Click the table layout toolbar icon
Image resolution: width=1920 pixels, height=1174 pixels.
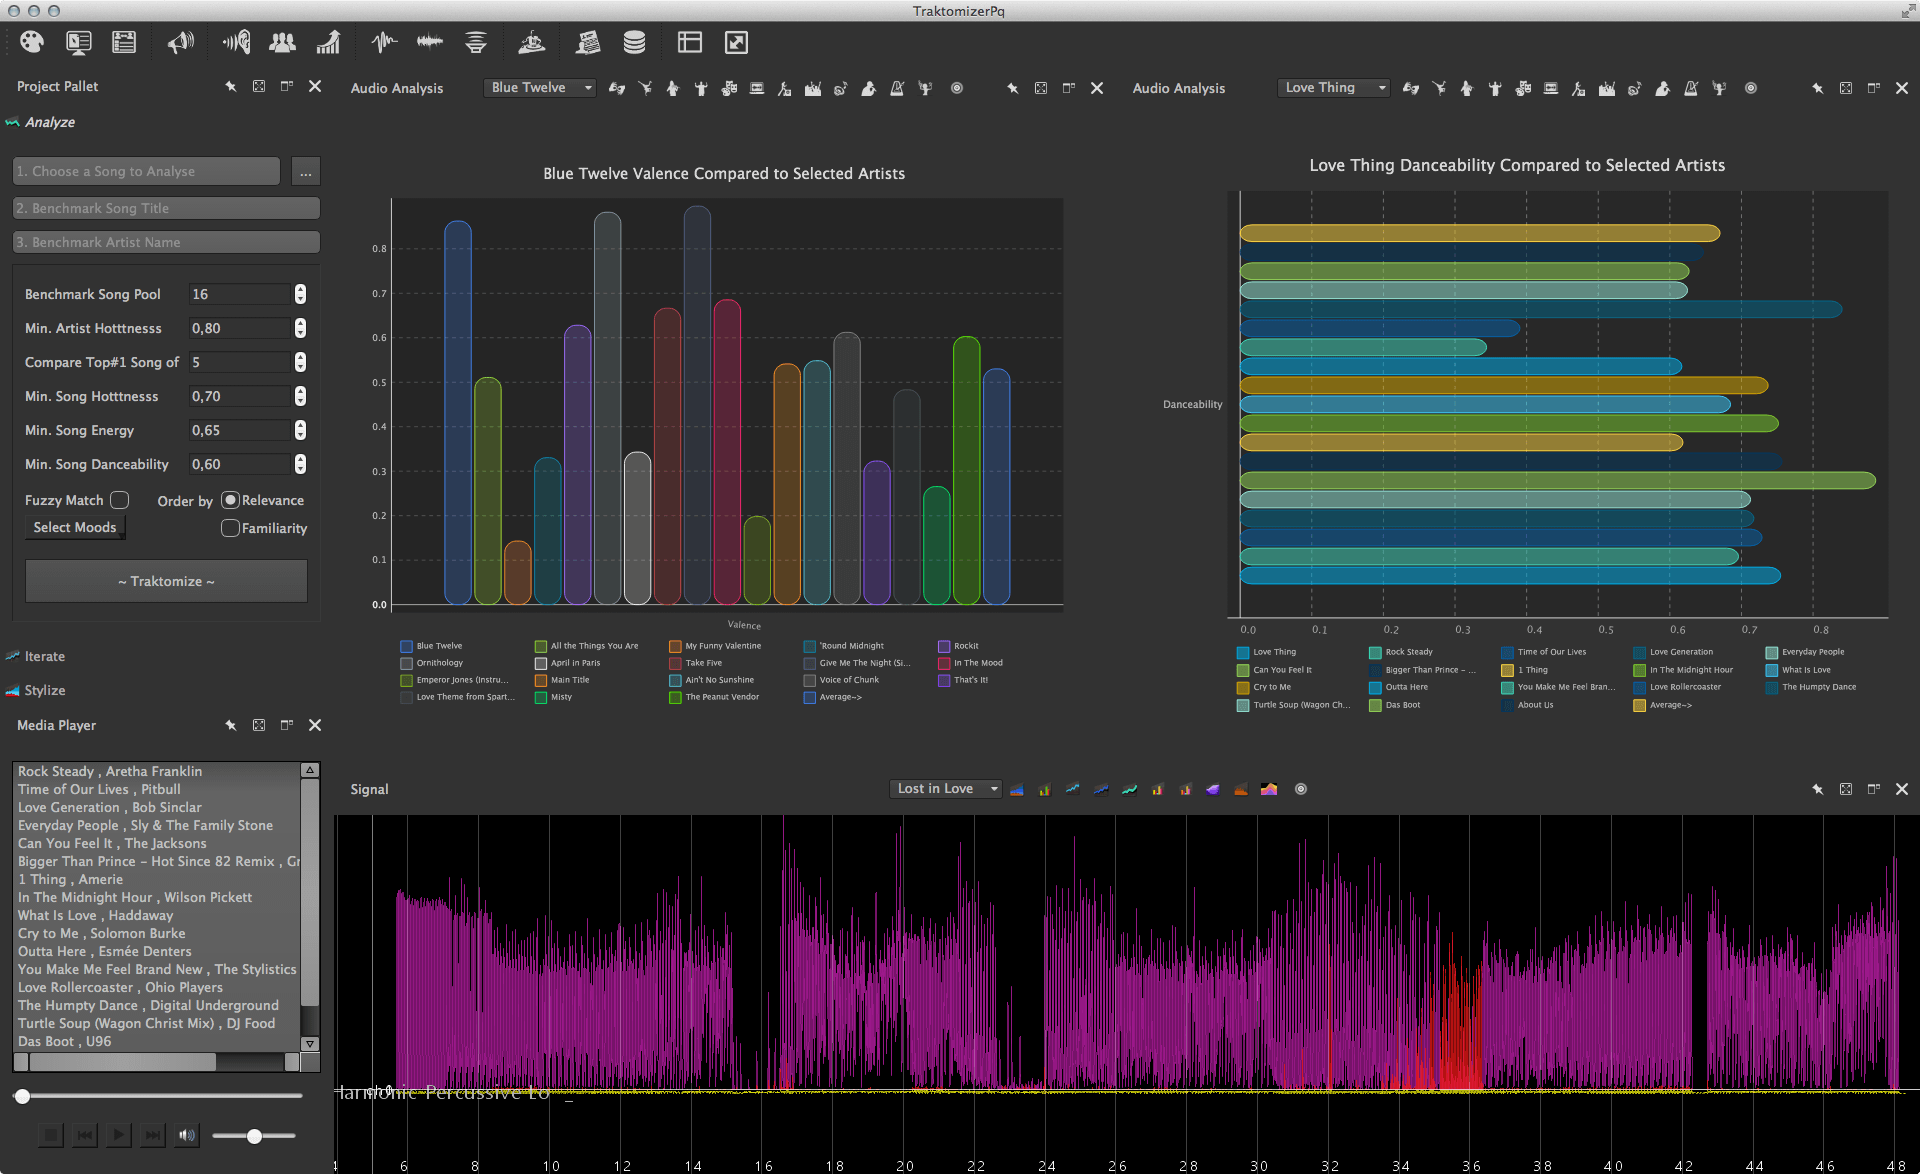pyautogui.click(x=689, y=42)
